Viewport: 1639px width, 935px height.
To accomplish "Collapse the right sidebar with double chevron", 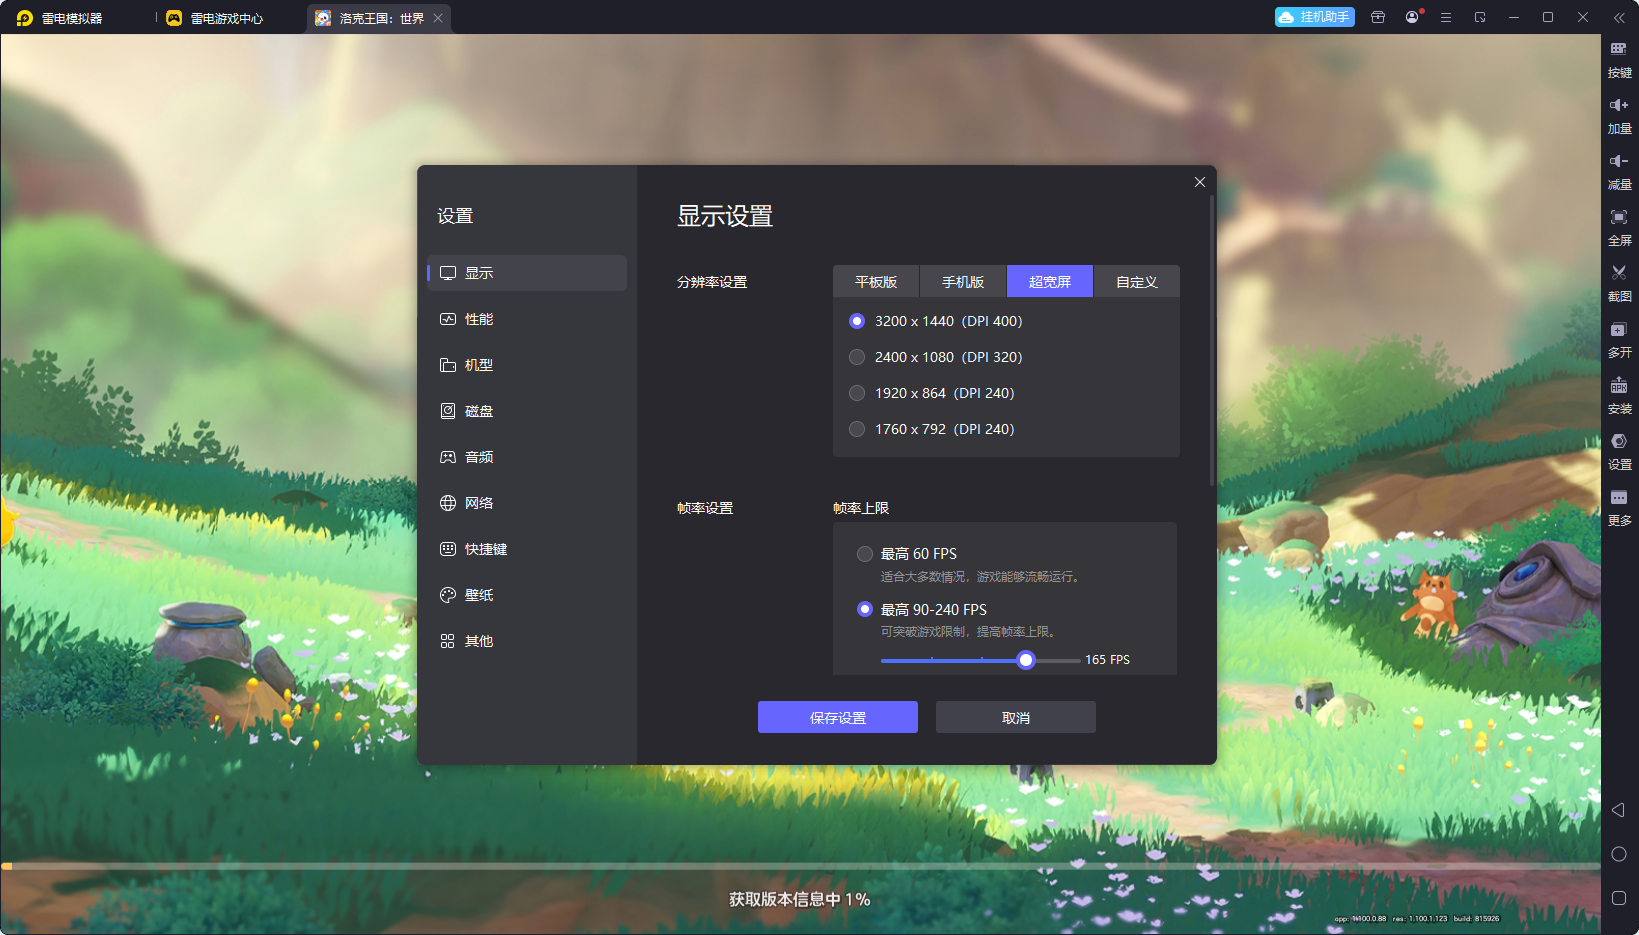I will 1619,18.
